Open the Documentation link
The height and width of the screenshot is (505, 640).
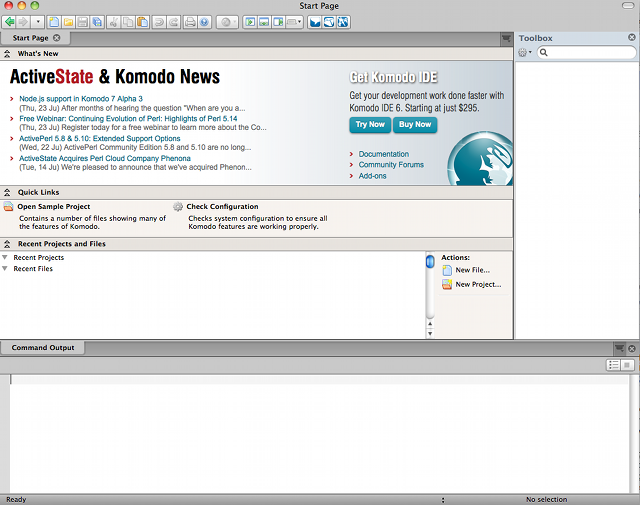(384, 154)
